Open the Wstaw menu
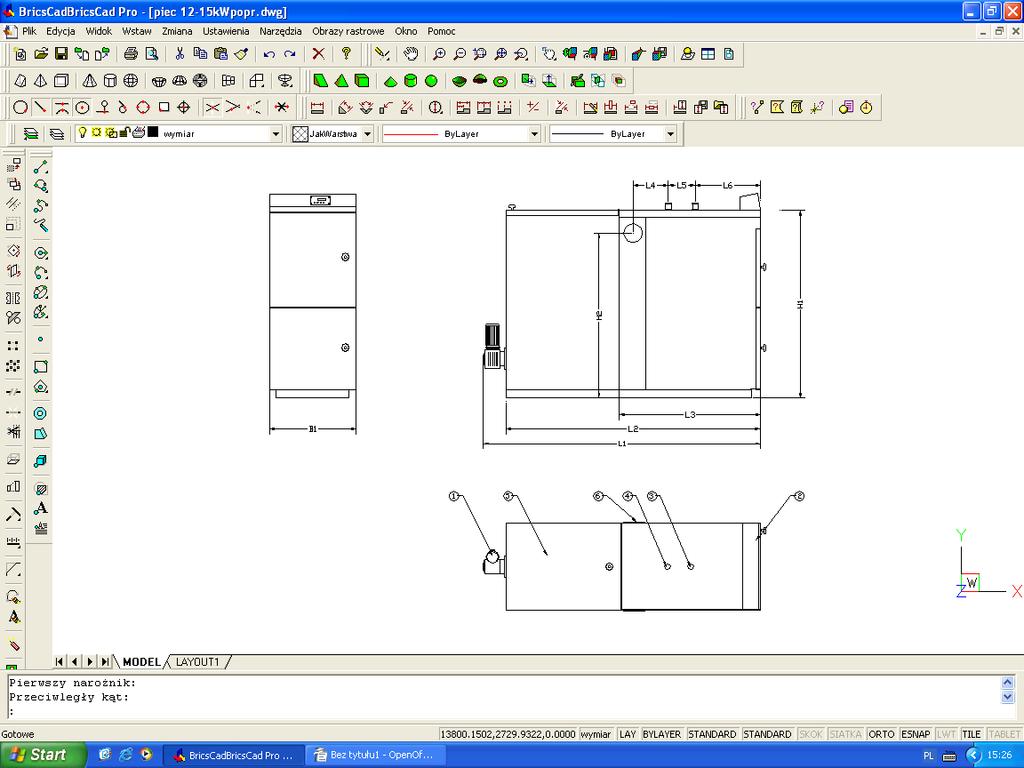The image size is (1024, 768). (136, 31)
